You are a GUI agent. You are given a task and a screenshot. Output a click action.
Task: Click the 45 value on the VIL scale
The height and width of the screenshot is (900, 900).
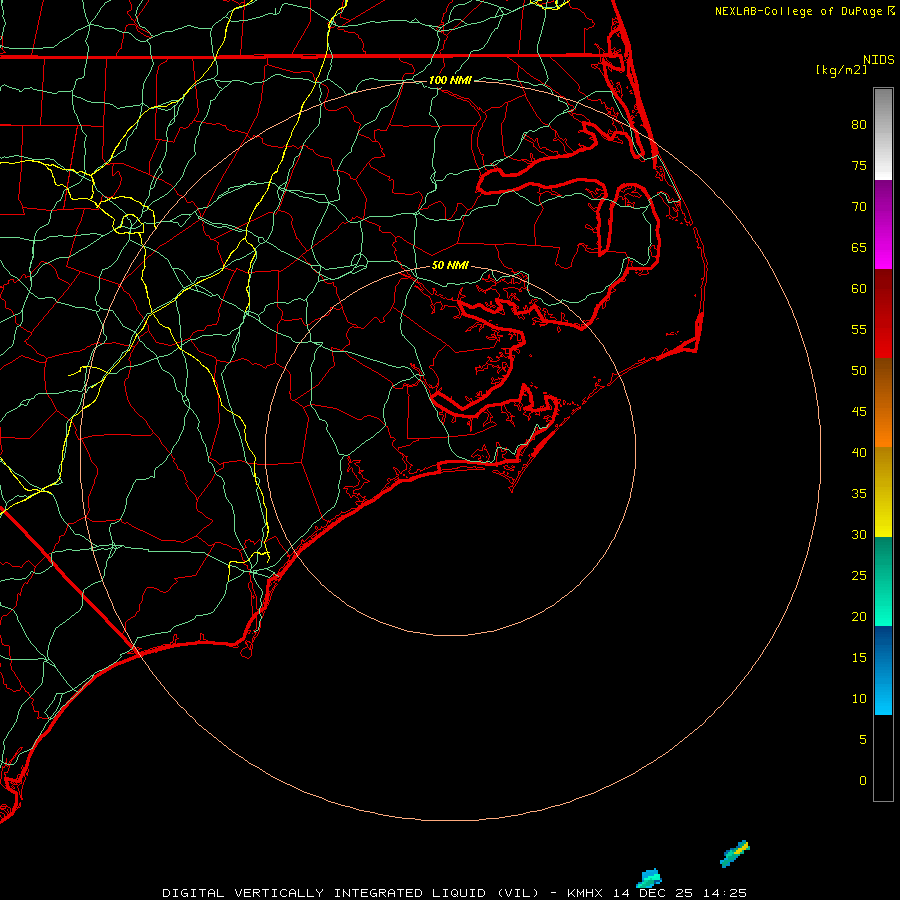pos(859,412)
